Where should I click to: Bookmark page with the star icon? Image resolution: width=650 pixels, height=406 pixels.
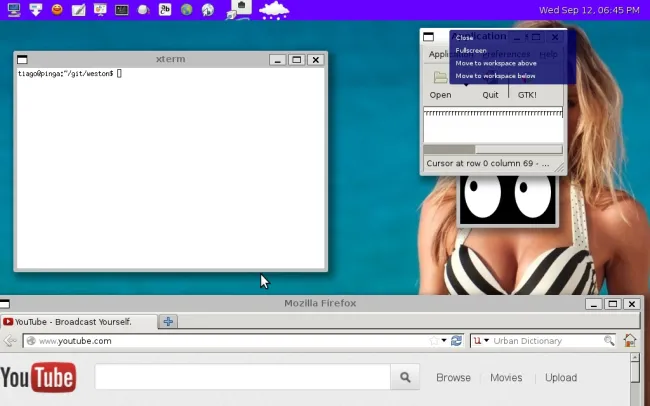434,341
